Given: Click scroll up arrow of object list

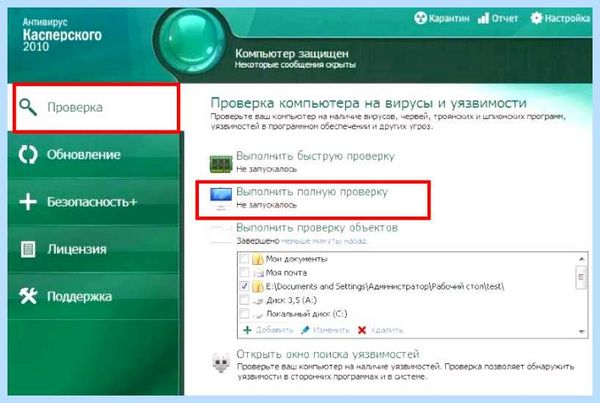Looking at the screenshot, I should tap(581, 259).
